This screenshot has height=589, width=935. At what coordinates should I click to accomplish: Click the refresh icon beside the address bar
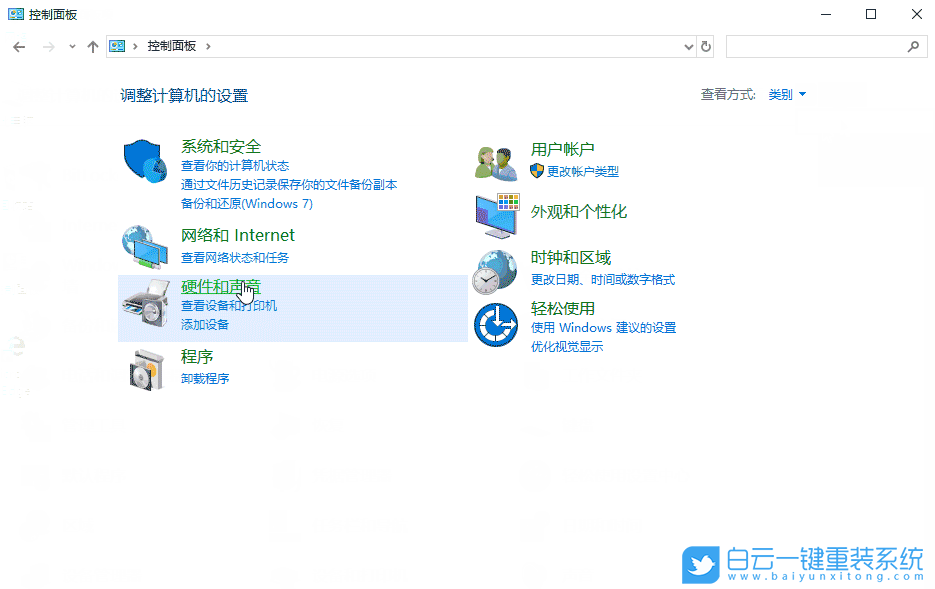[707, 45]
